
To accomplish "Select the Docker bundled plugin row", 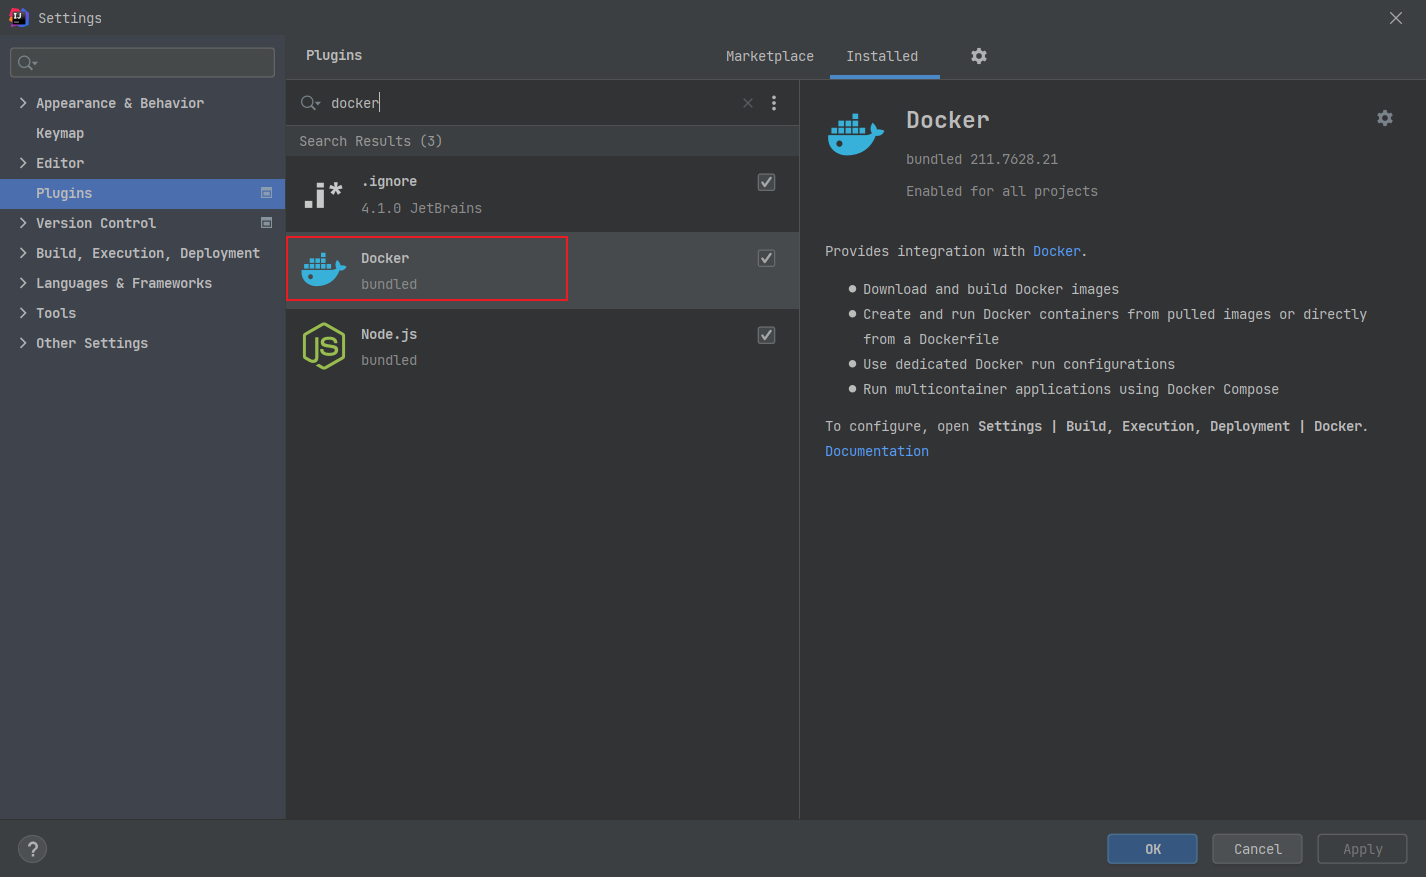I will click(542, 270).
